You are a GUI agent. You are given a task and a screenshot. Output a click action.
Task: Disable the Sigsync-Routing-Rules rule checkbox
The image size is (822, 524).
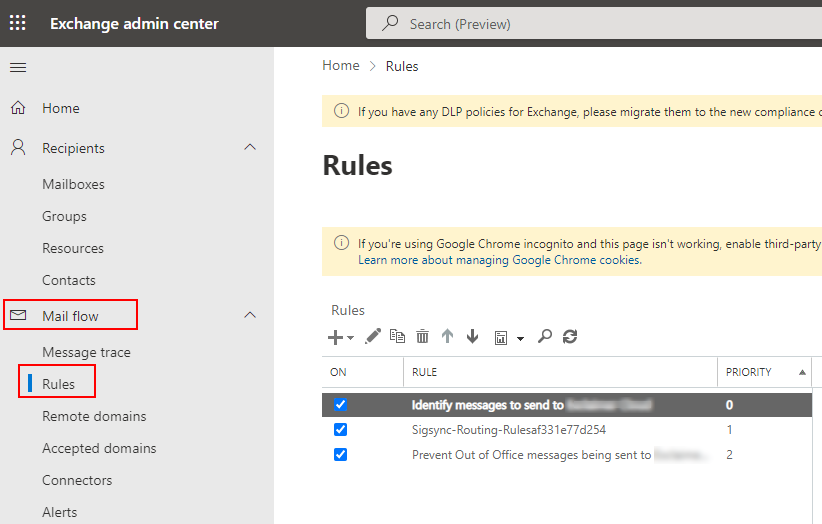point(340,430)
